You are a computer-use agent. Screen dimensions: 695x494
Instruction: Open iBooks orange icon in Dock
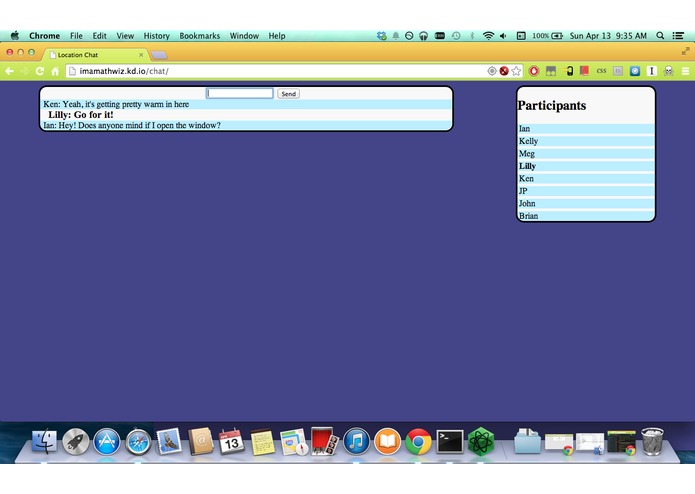pos(387,441)
